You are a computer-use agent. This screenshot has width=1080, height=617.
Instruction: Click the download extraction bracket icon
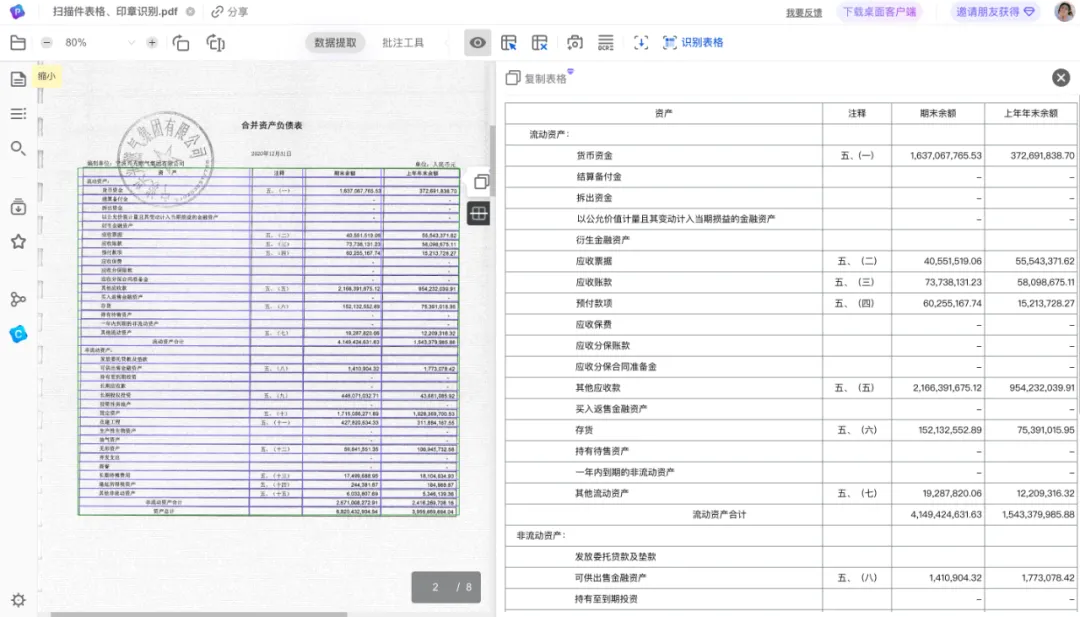point(641,43)
